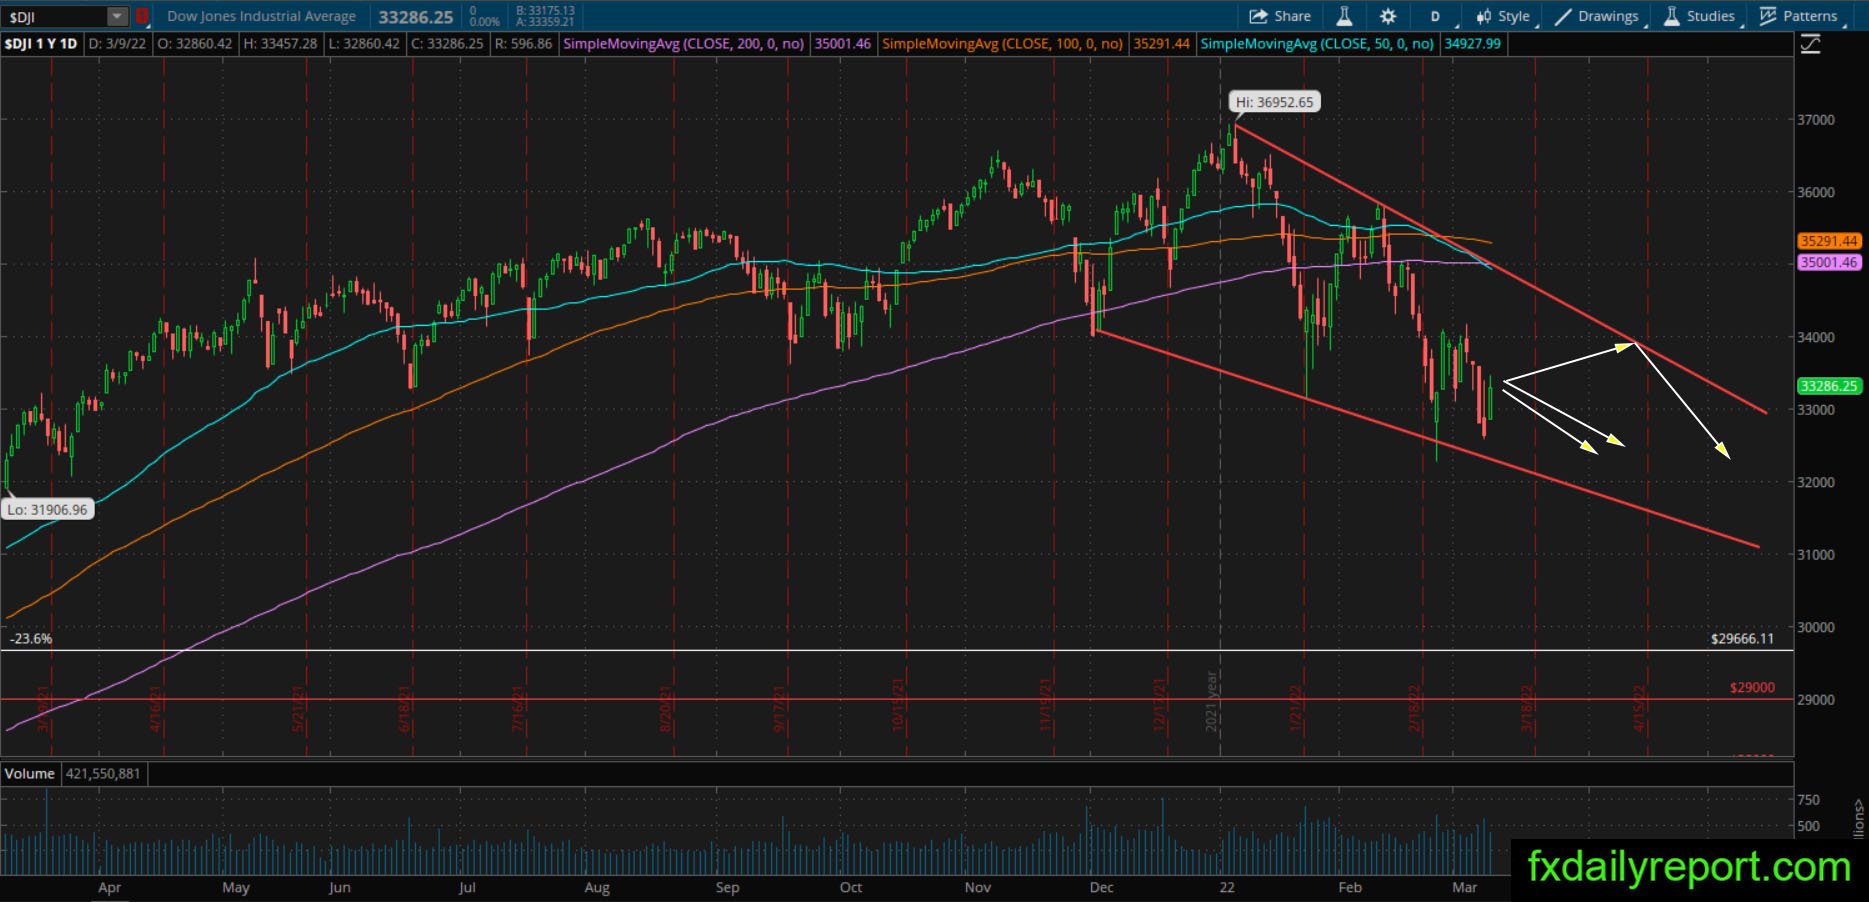Screen dimensions: 1869x902
Task: Click the Lo: 31906.96 bubble
Action: [x=47, y=510]
